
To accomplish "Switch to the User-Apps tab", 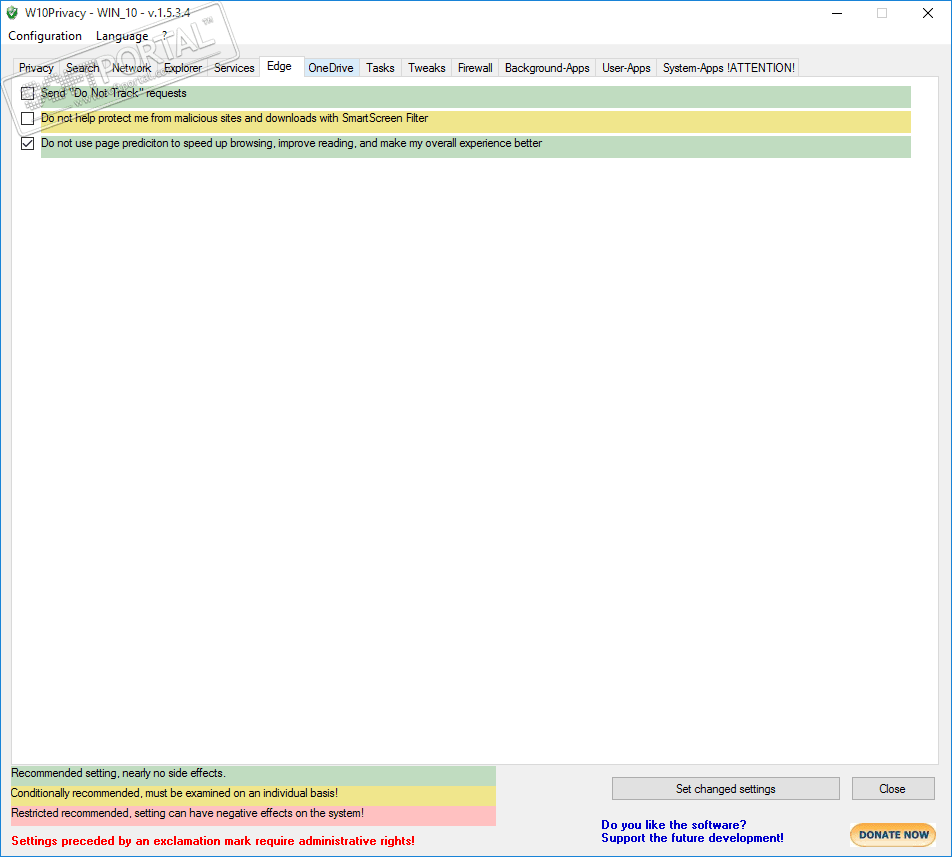I will click(626, 68).
